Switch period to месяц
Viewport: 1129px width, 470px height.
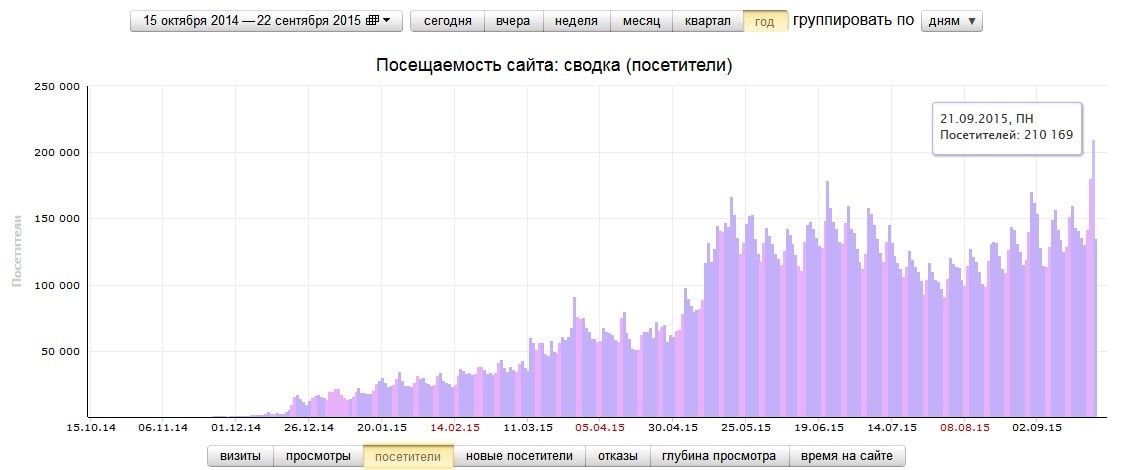click(642, 21)
